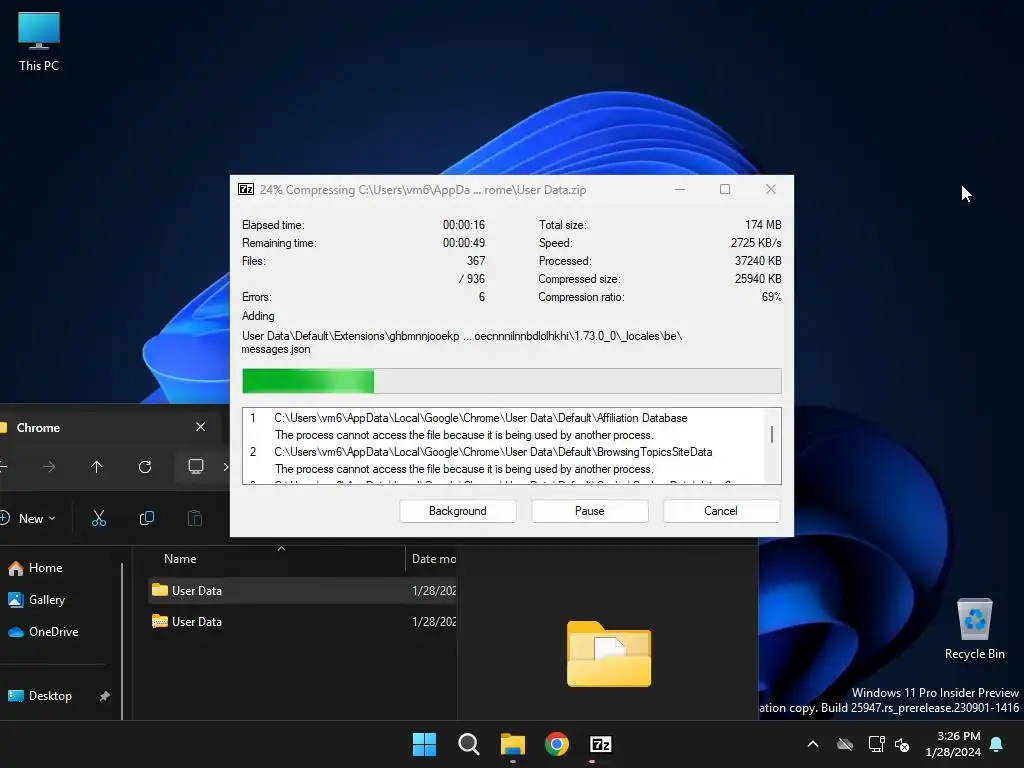Screen dimensions: 1024x768
Task: Open the clock showing 3:26 PM
Action: (x=953, y=744)
